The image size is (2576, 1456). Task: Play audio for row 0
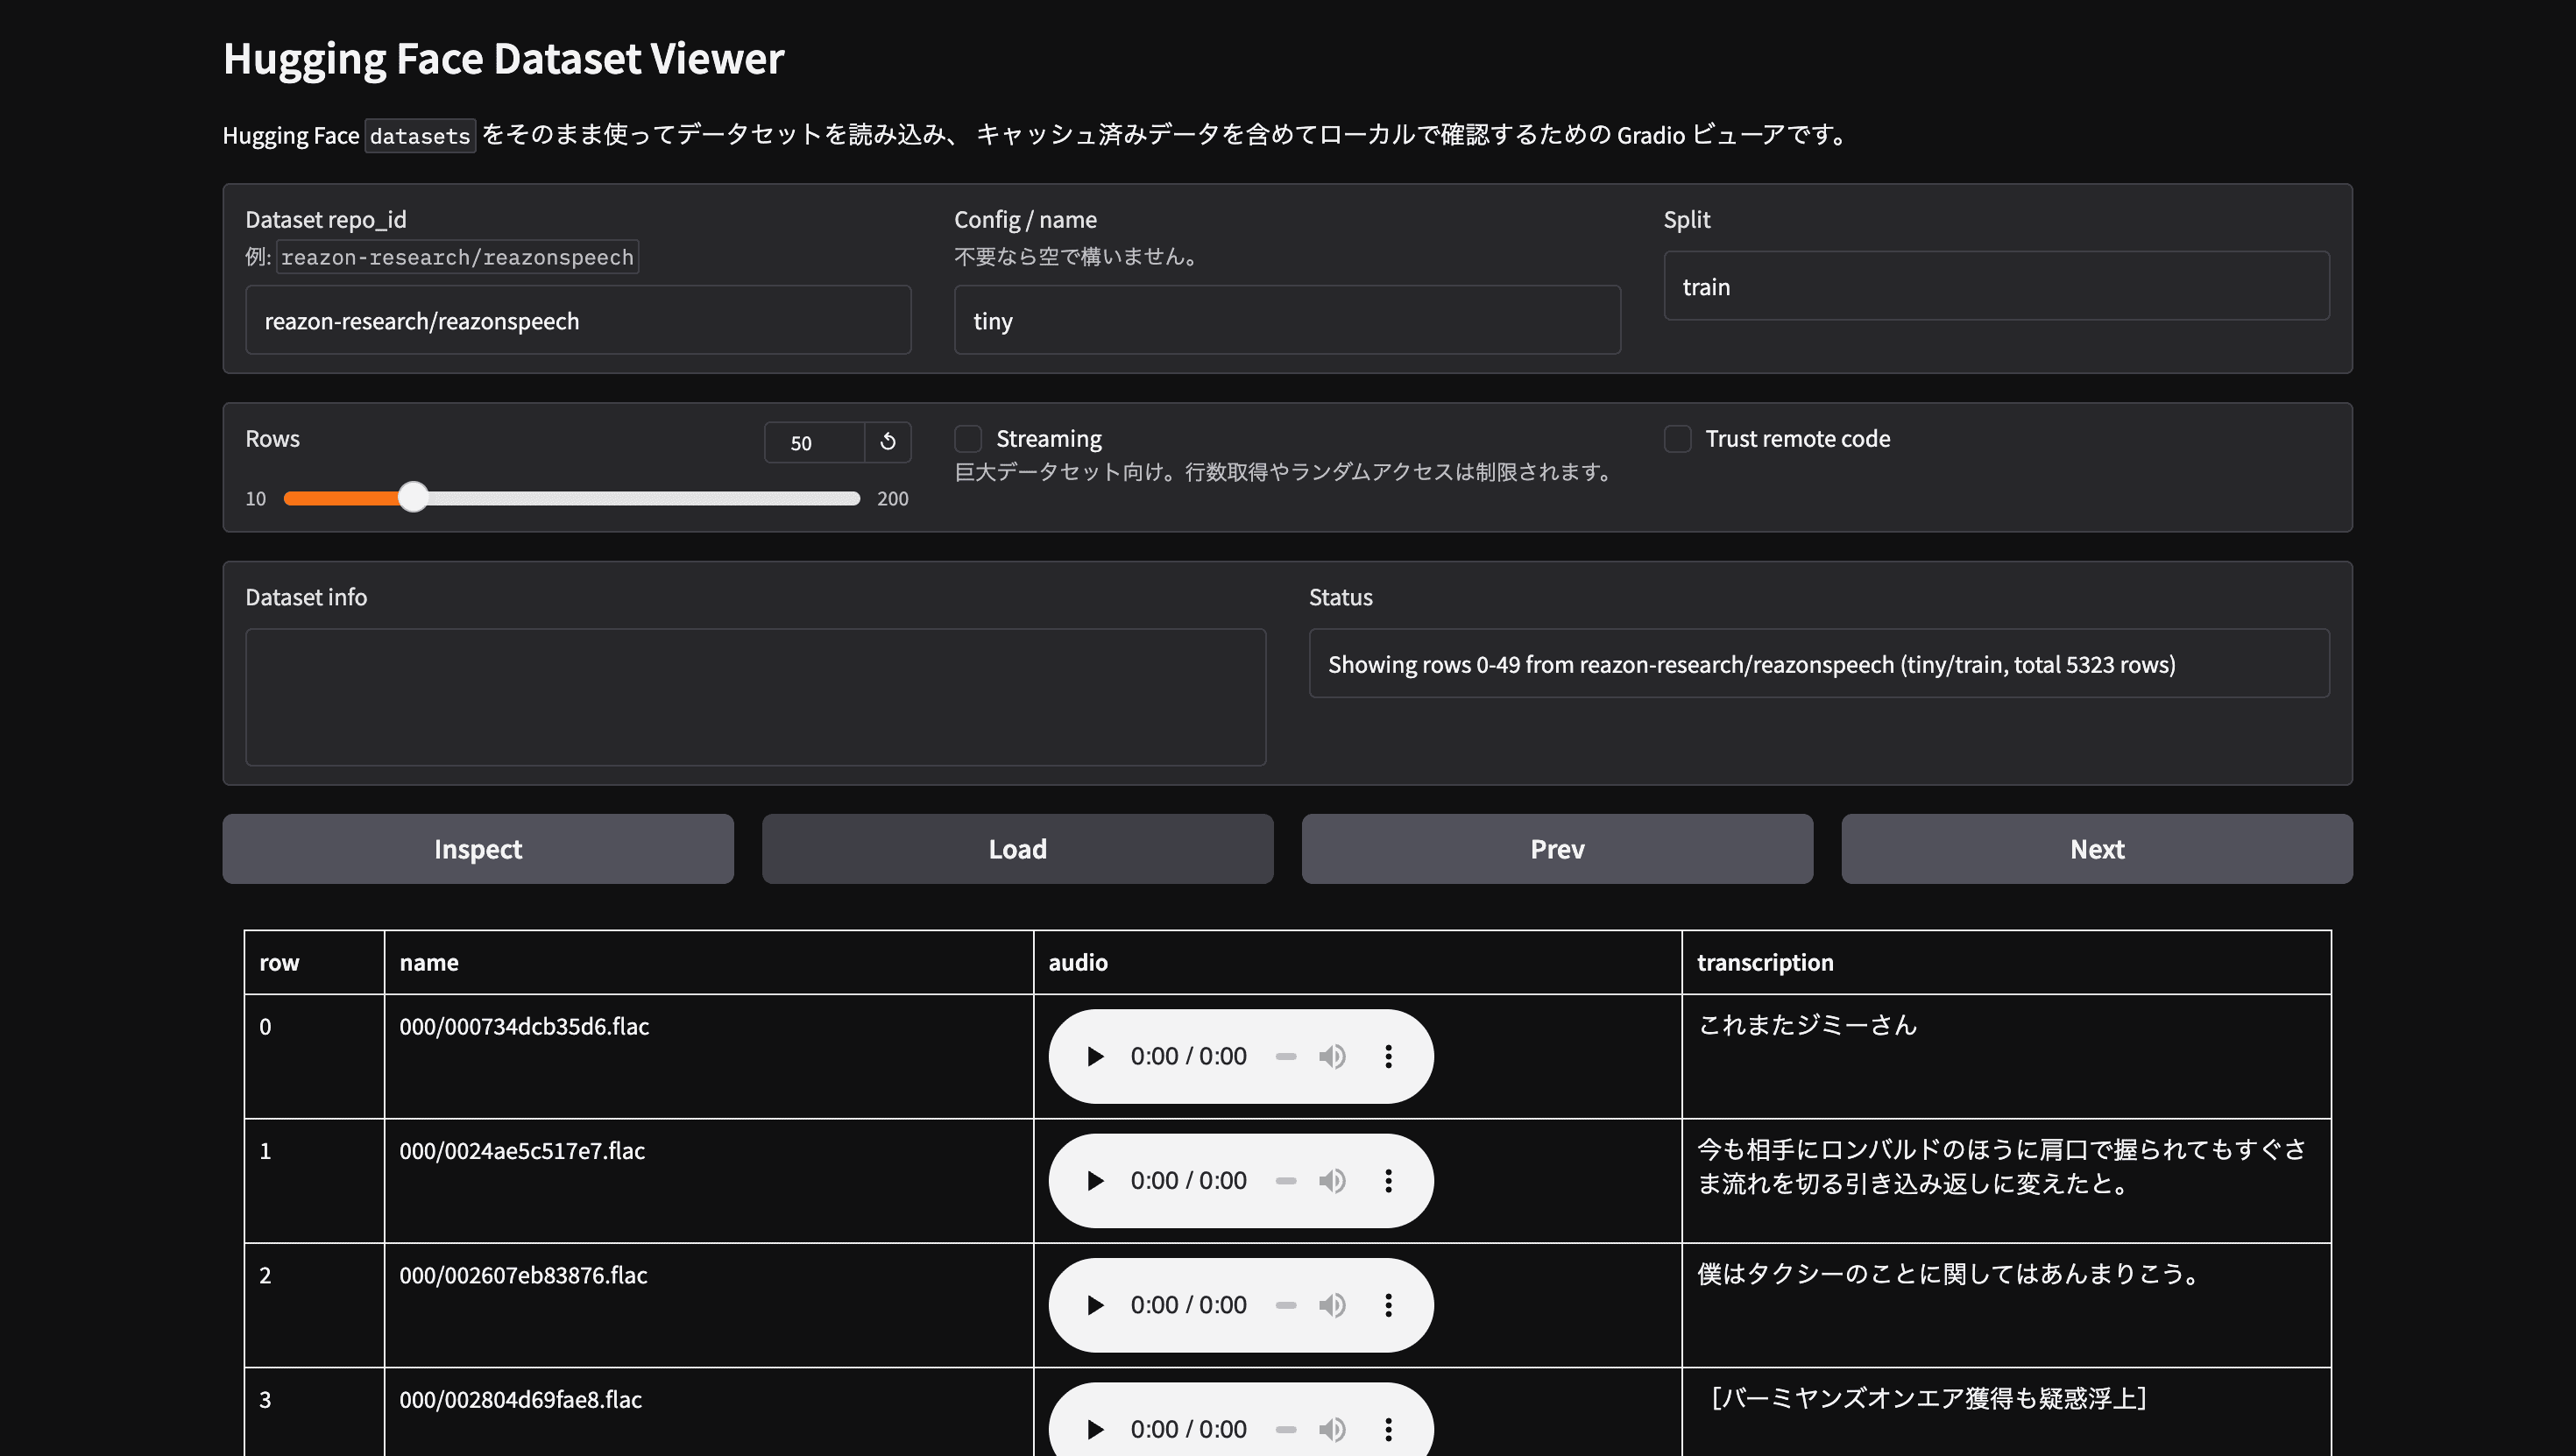tap(1095, 1056)
